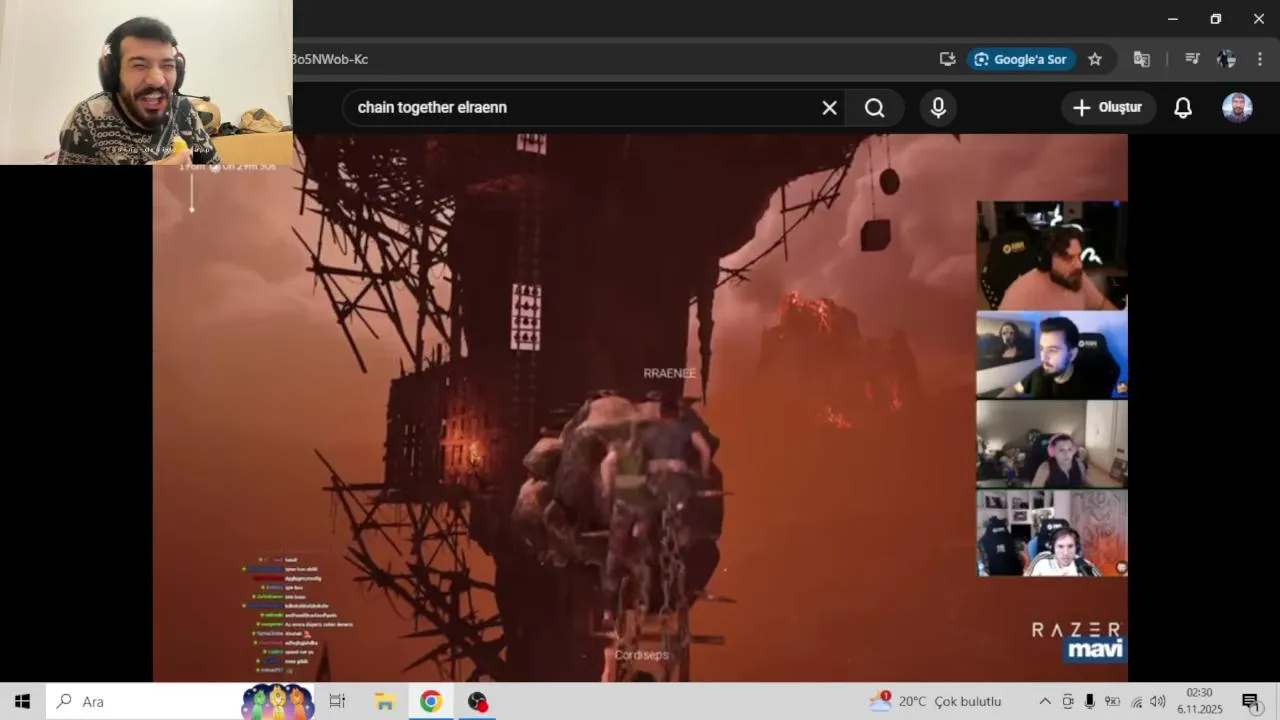Click the install app icon in address bar

[x=947, y=59]
